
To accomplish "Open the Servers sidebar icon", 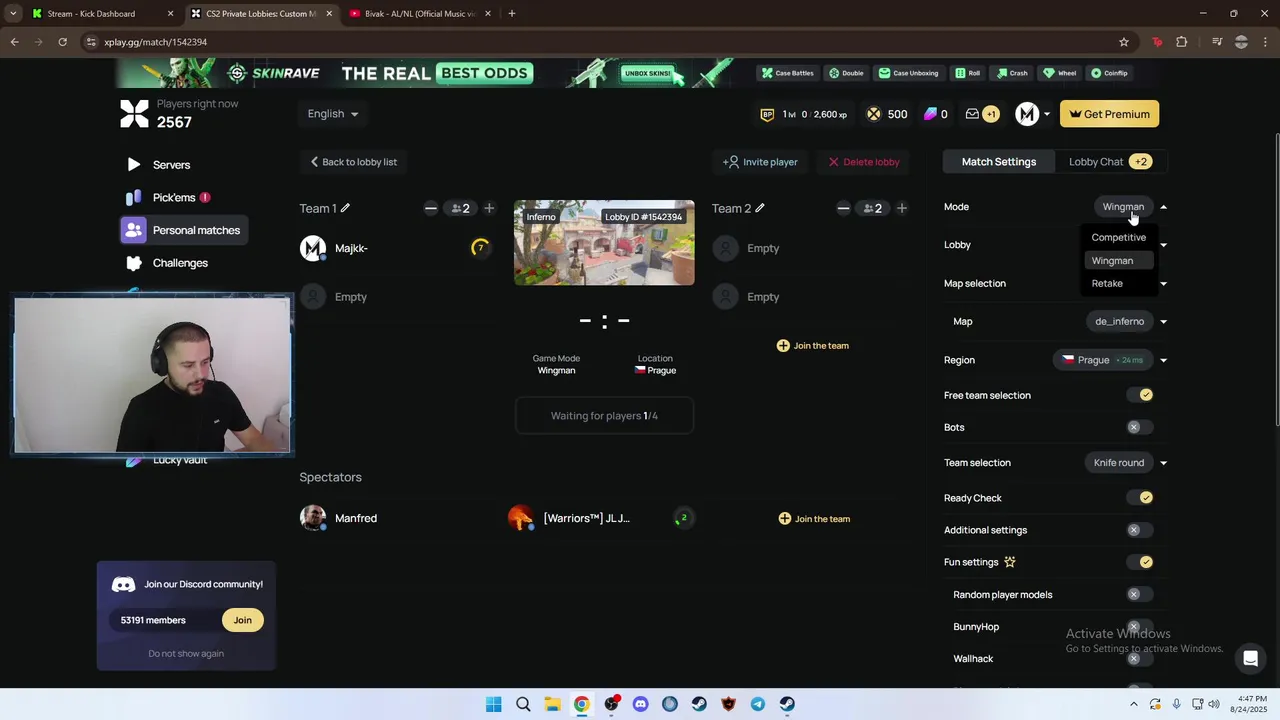I will [134, 165].
